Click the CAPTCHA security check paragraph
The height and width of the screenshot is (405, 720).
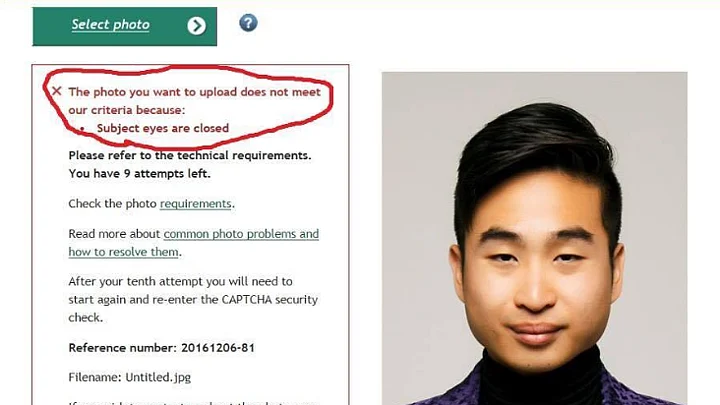193,299
